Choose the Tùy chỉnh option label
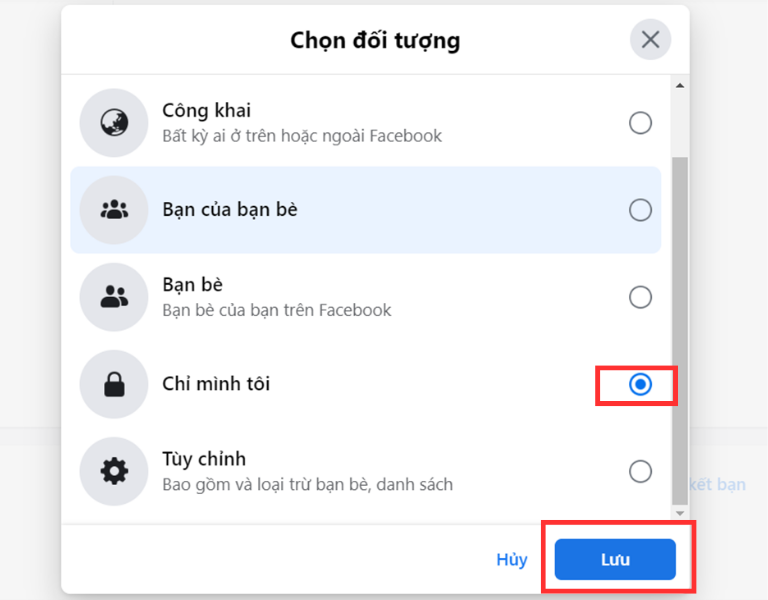 [204, 459]
